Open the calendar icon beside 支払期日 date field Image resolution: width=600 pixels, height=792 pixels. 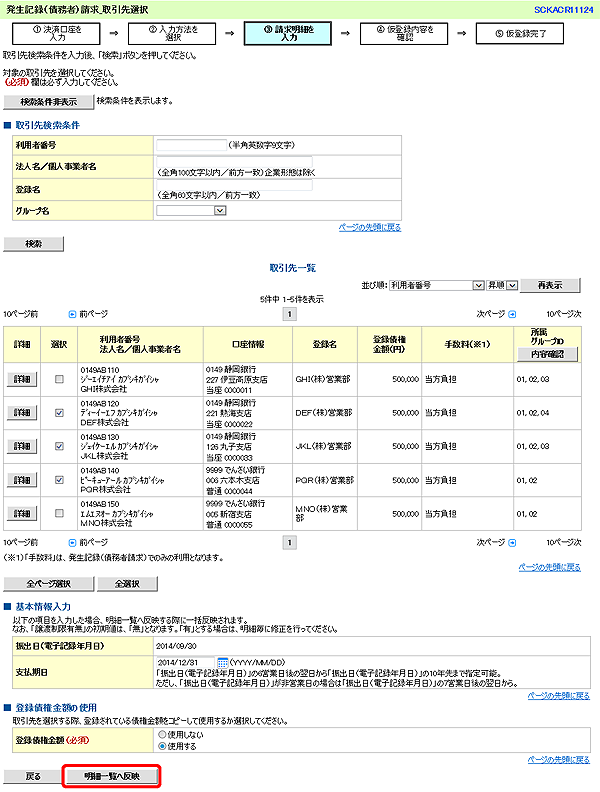click(222, 662)
